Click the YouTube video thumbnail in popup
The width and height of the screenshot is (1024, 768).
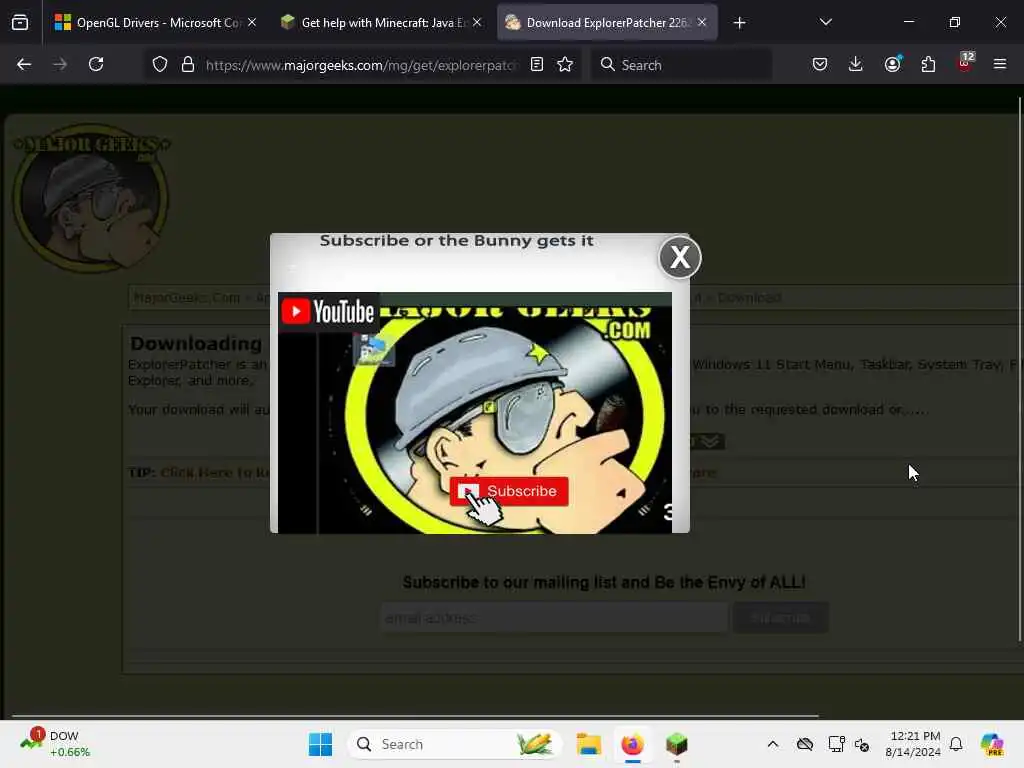coord(475,413)
